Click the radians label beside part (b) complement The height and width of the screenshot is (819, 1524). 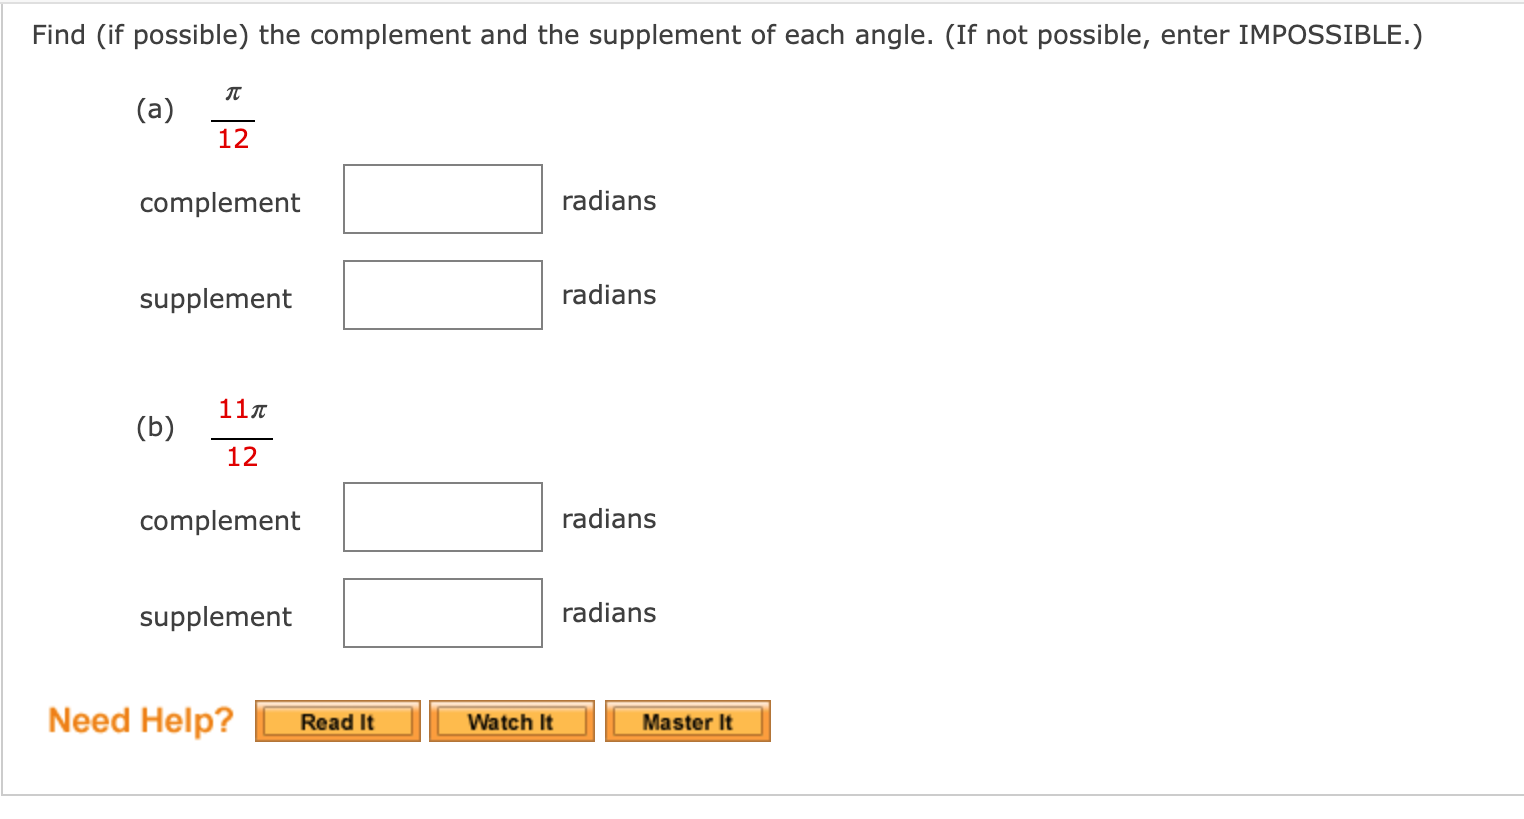point(608,518)
